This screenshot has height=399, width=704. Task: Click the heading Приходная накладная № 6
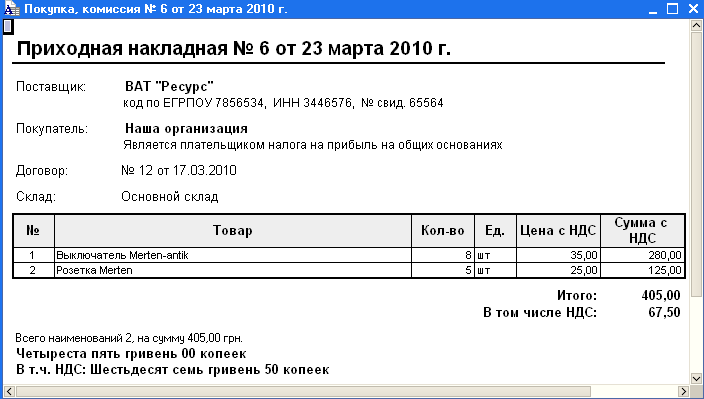coord(233,48)
